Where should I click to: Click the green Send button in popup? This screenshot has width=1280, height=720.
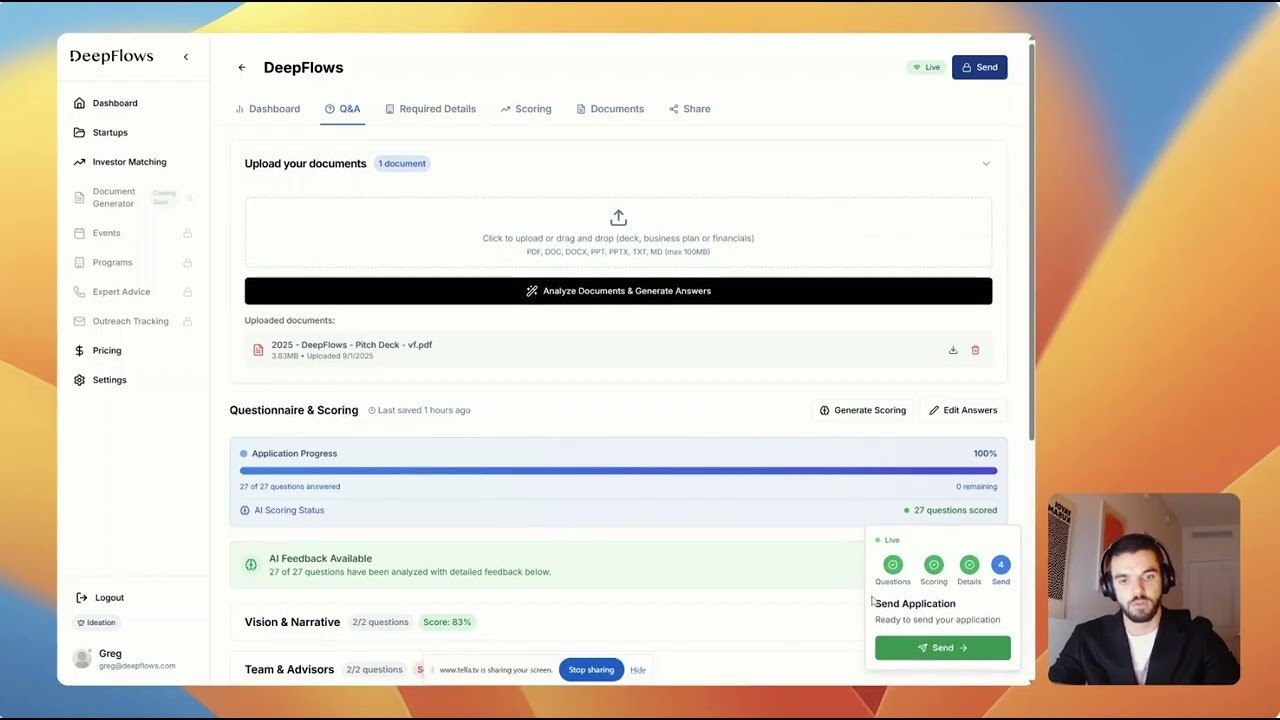(943, 648)
